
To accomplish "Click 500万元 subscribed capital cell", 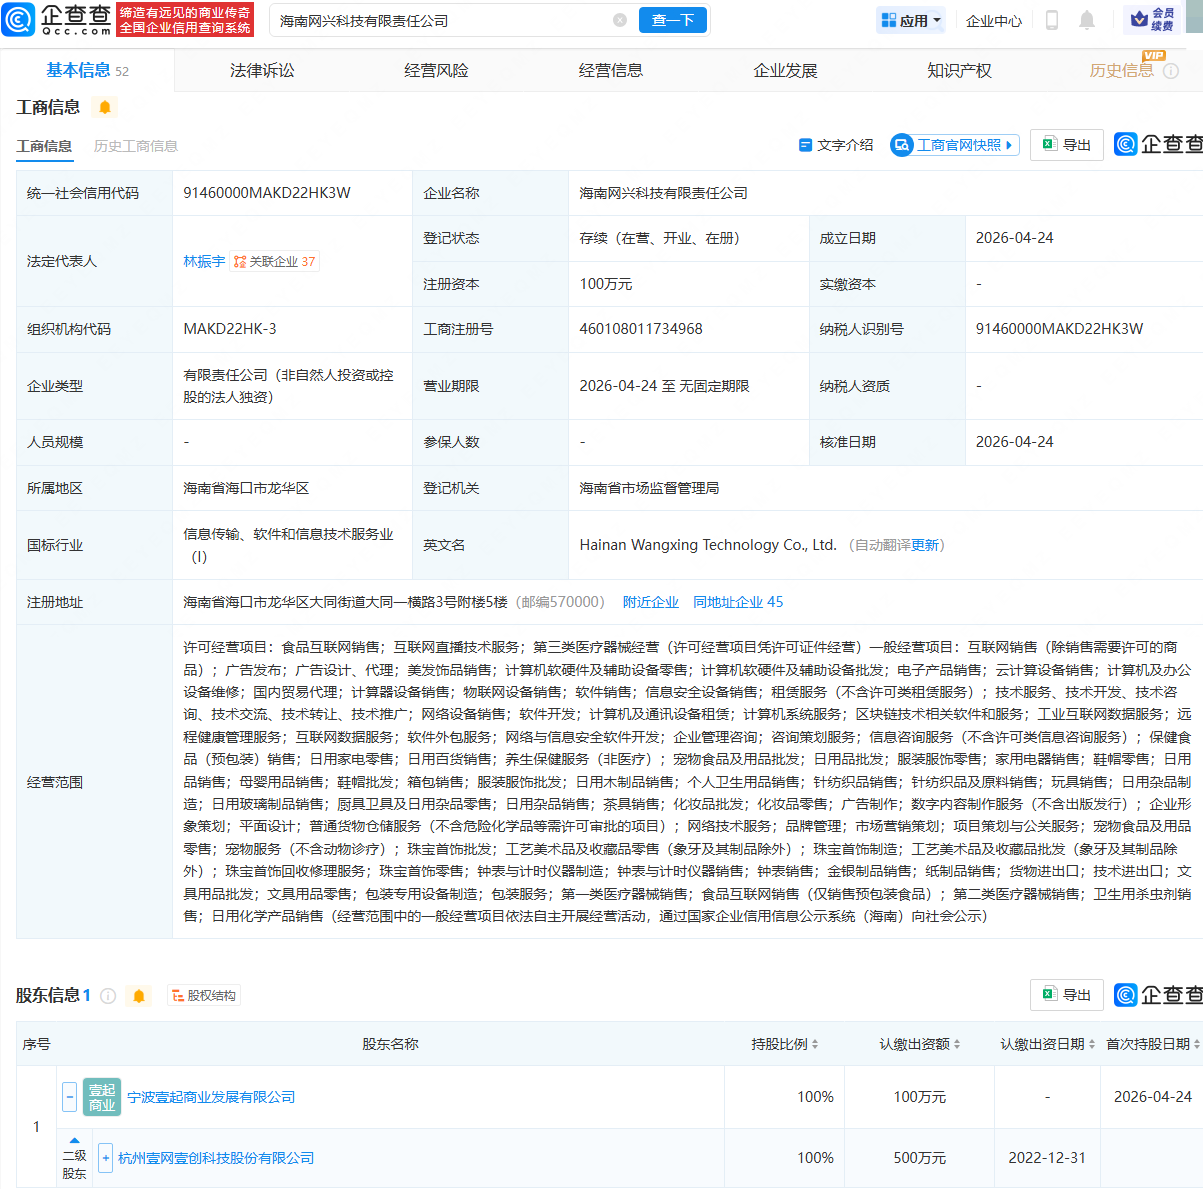I will click(920, 1158).
